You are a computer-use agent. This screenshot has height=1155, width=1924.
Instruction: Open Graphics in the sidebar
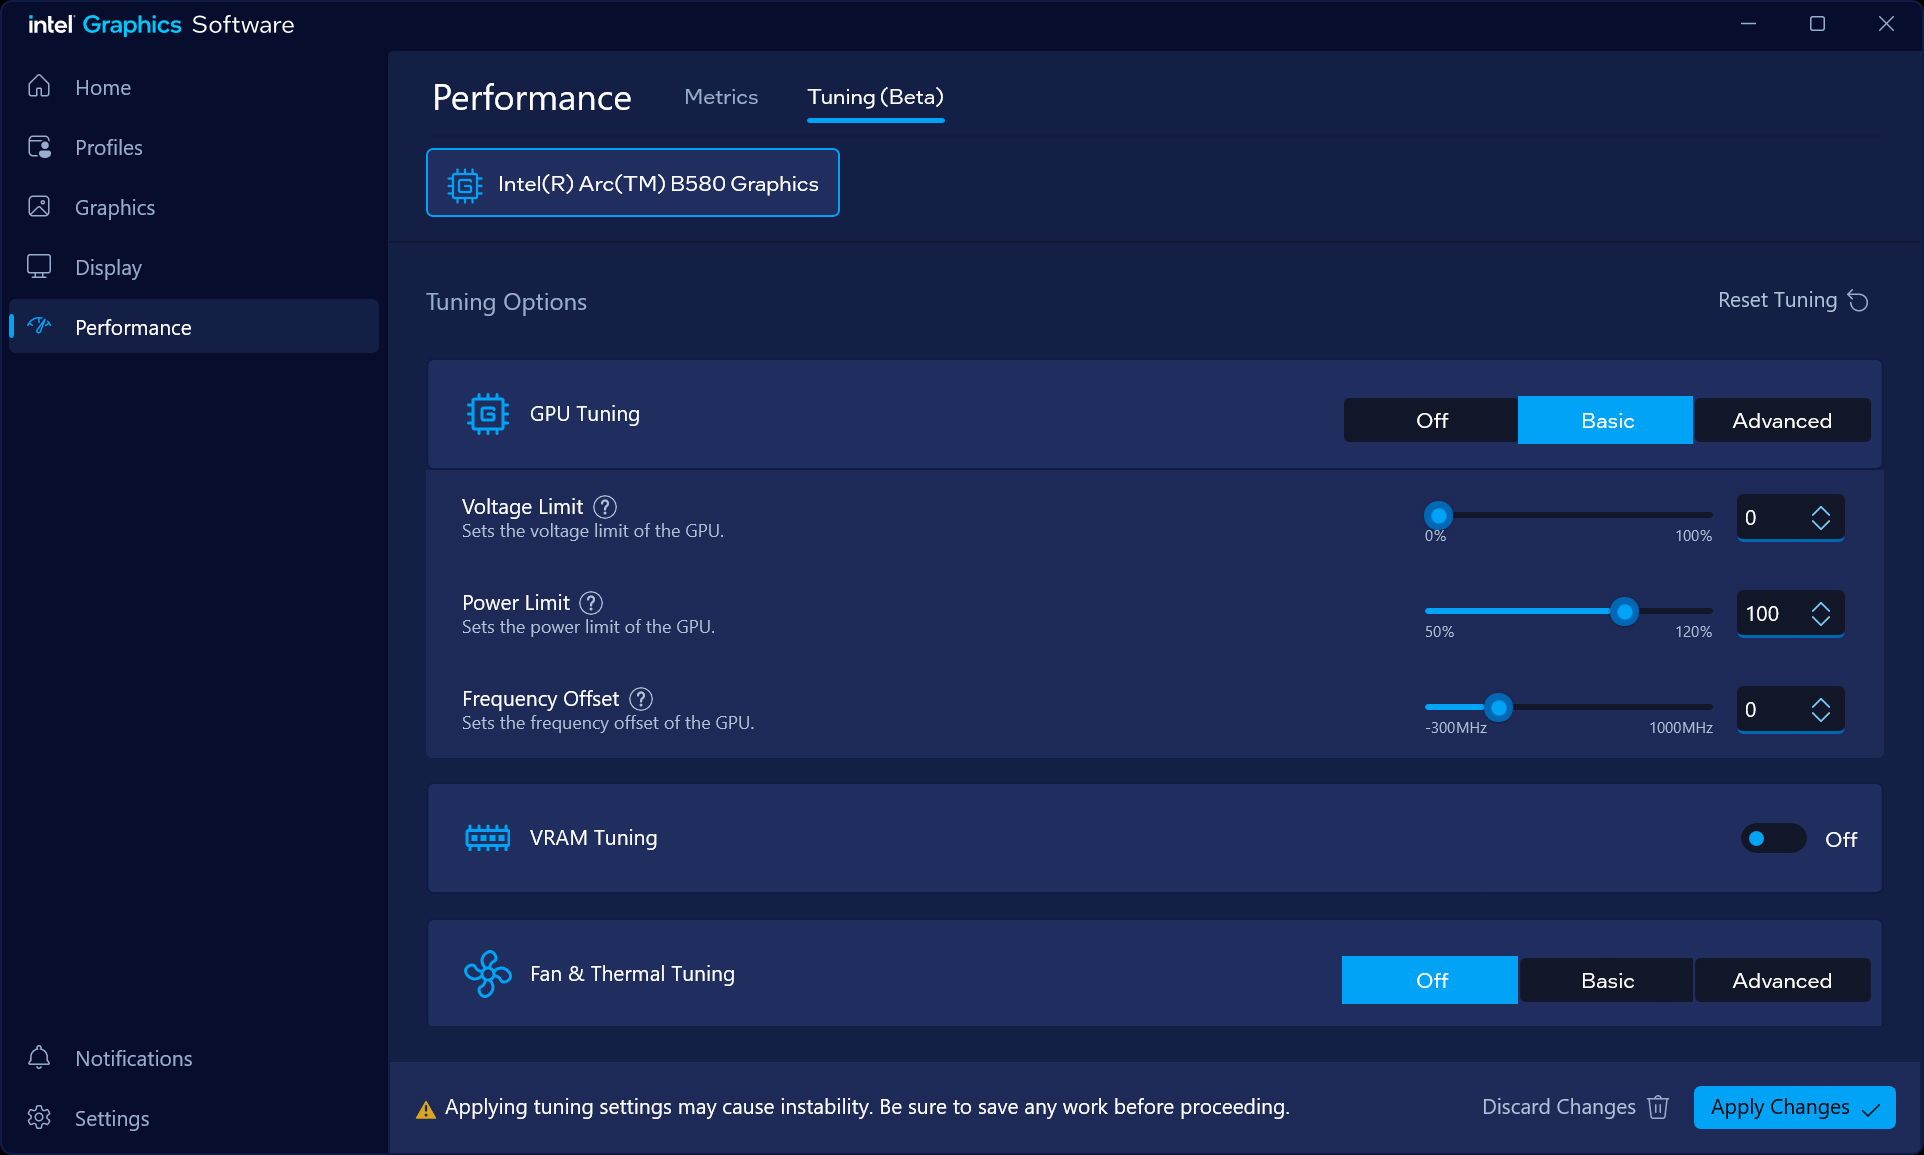194,207
